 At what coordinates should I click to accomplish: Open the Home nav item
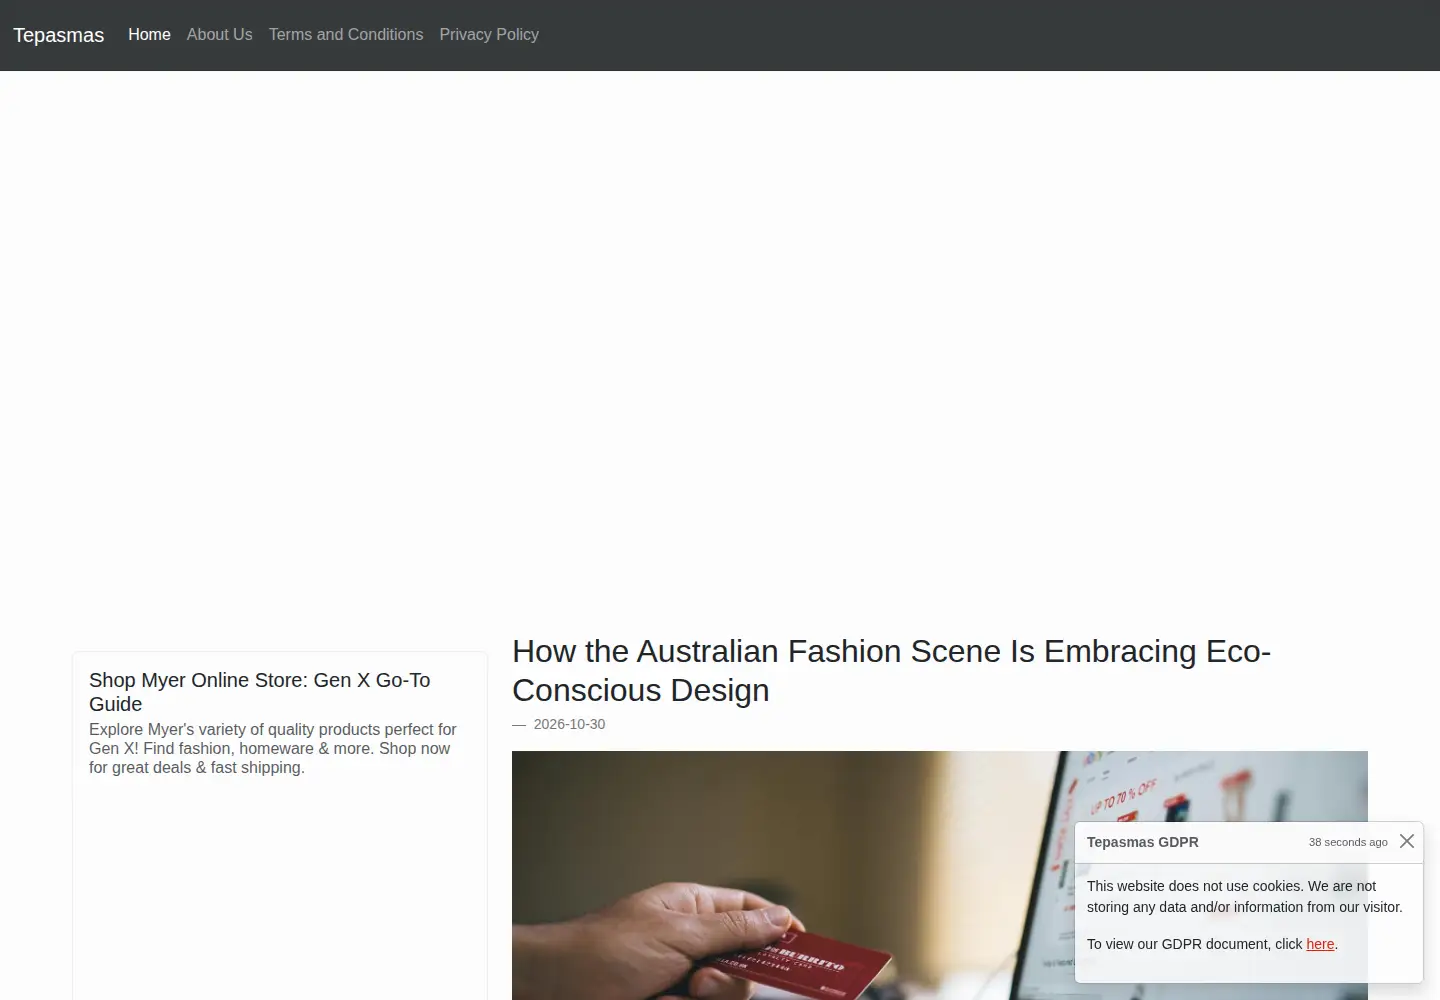(149, 34)
